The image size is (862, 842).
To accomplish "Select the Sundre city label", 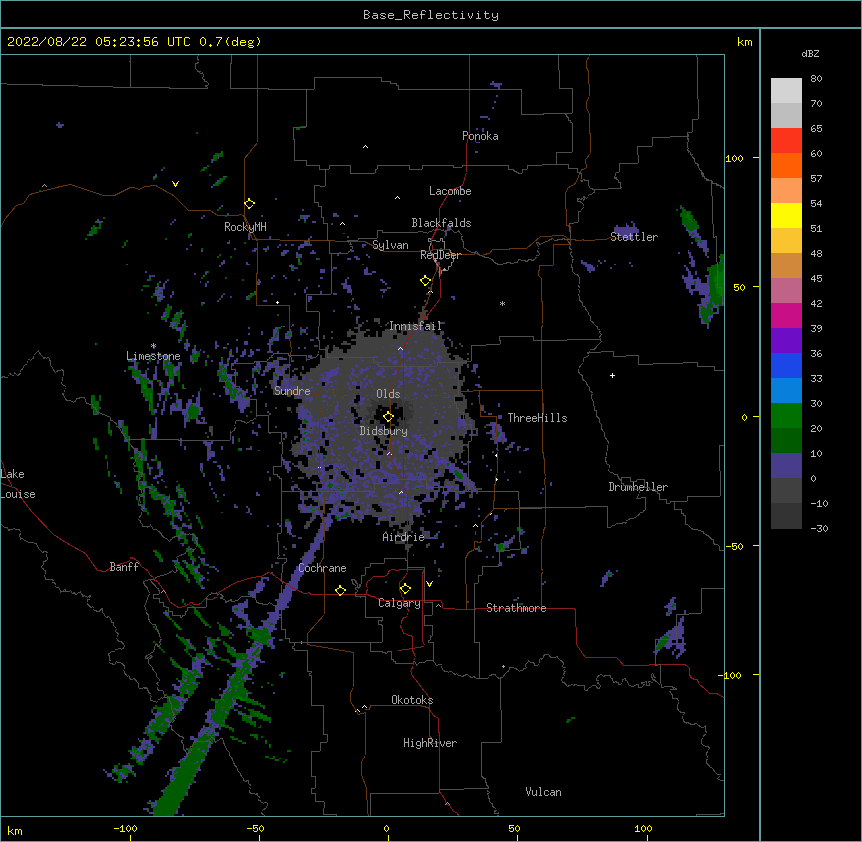I will 292,391.
